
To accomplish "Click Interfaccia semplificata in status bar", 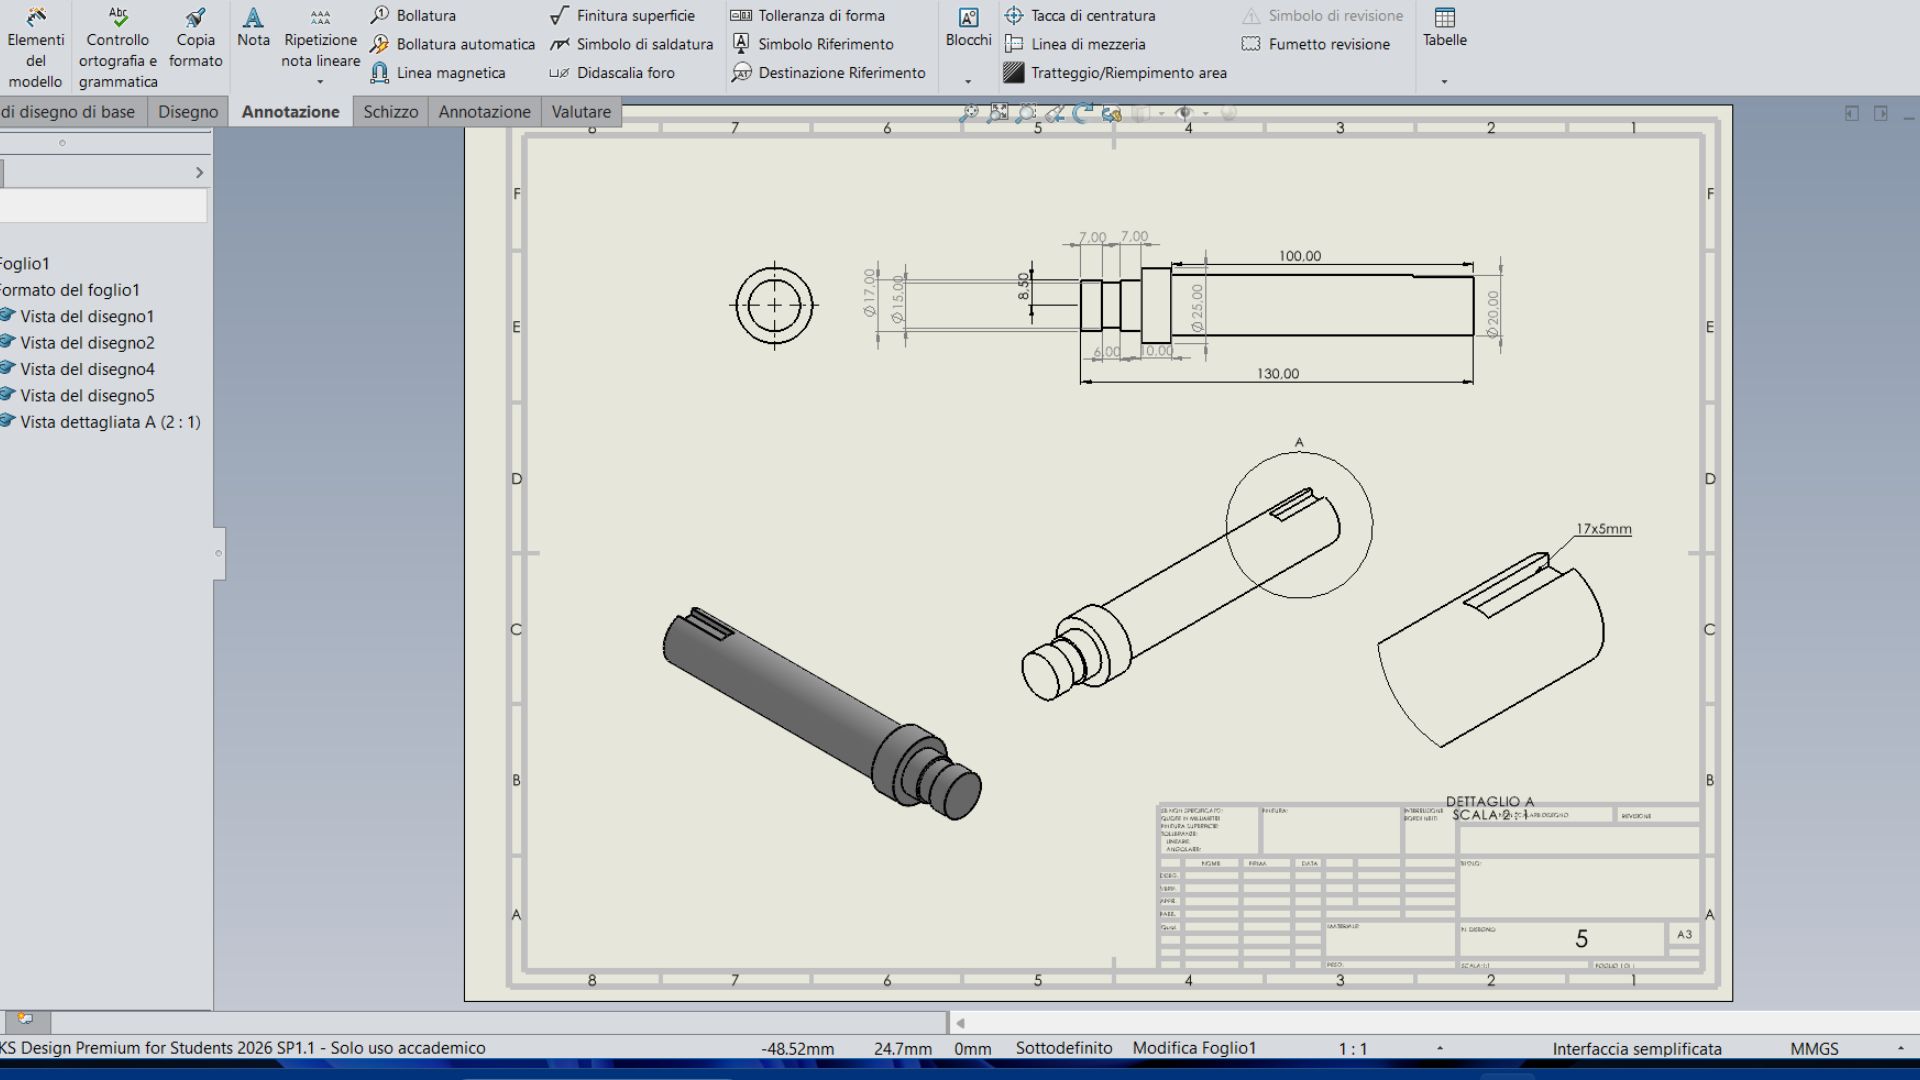I will click(1637, 1049).
